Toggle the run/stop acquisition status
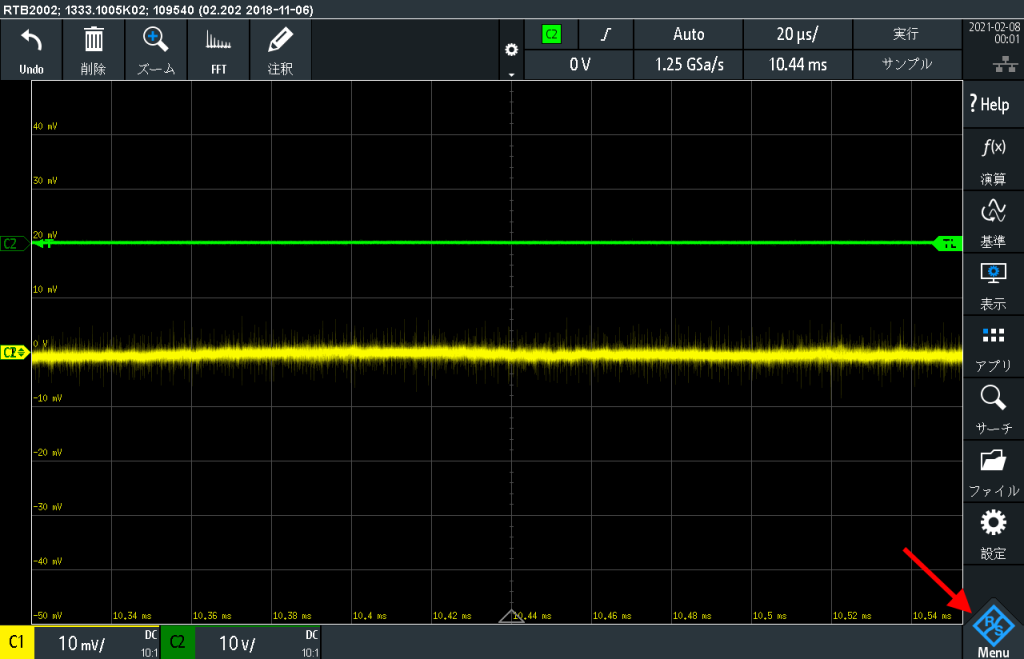Image resolution: width=1024 pixels, height=659 pixels. coord(906,34)
